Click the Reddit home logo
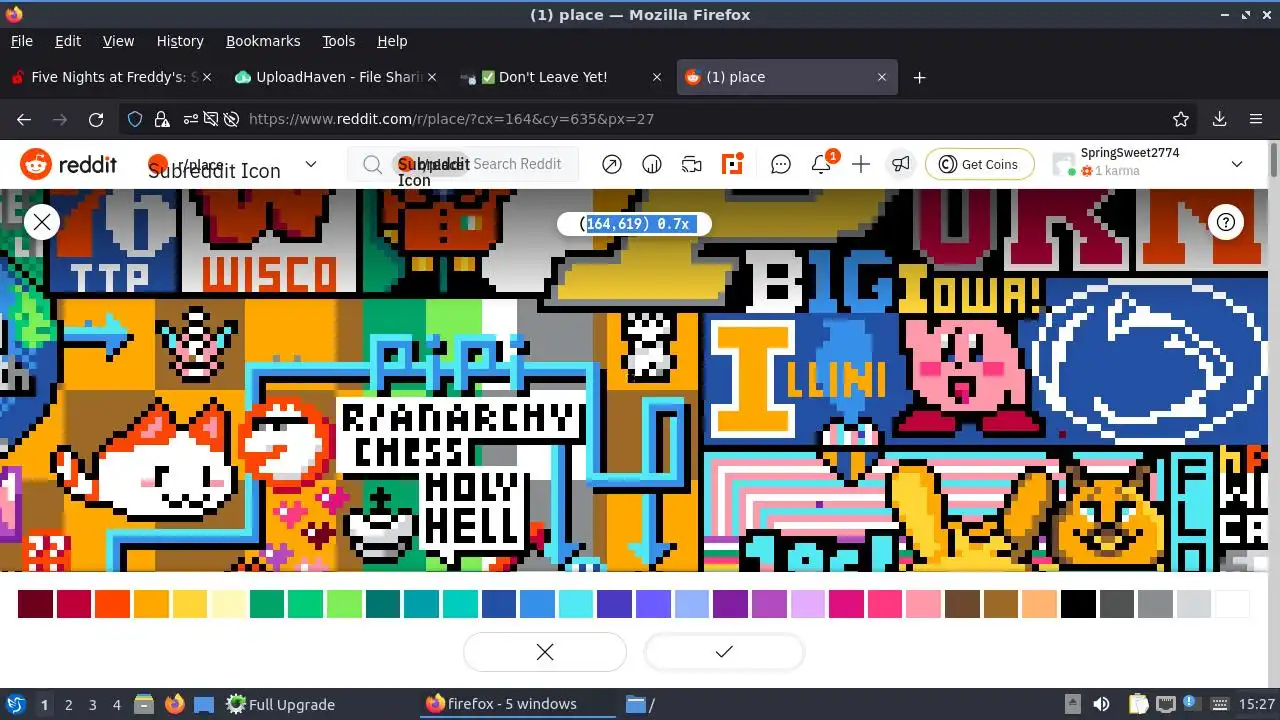This screenshot has width=1280, height=720. 68,164
